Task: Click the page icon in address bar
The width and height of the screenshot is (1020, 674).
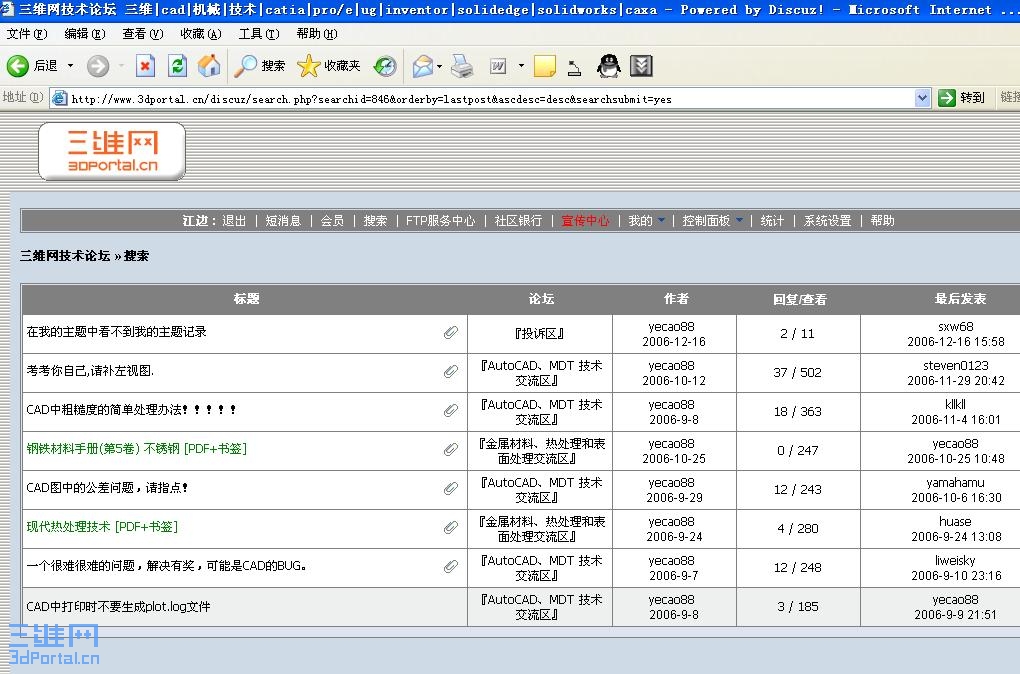Action: pos(60,98)
